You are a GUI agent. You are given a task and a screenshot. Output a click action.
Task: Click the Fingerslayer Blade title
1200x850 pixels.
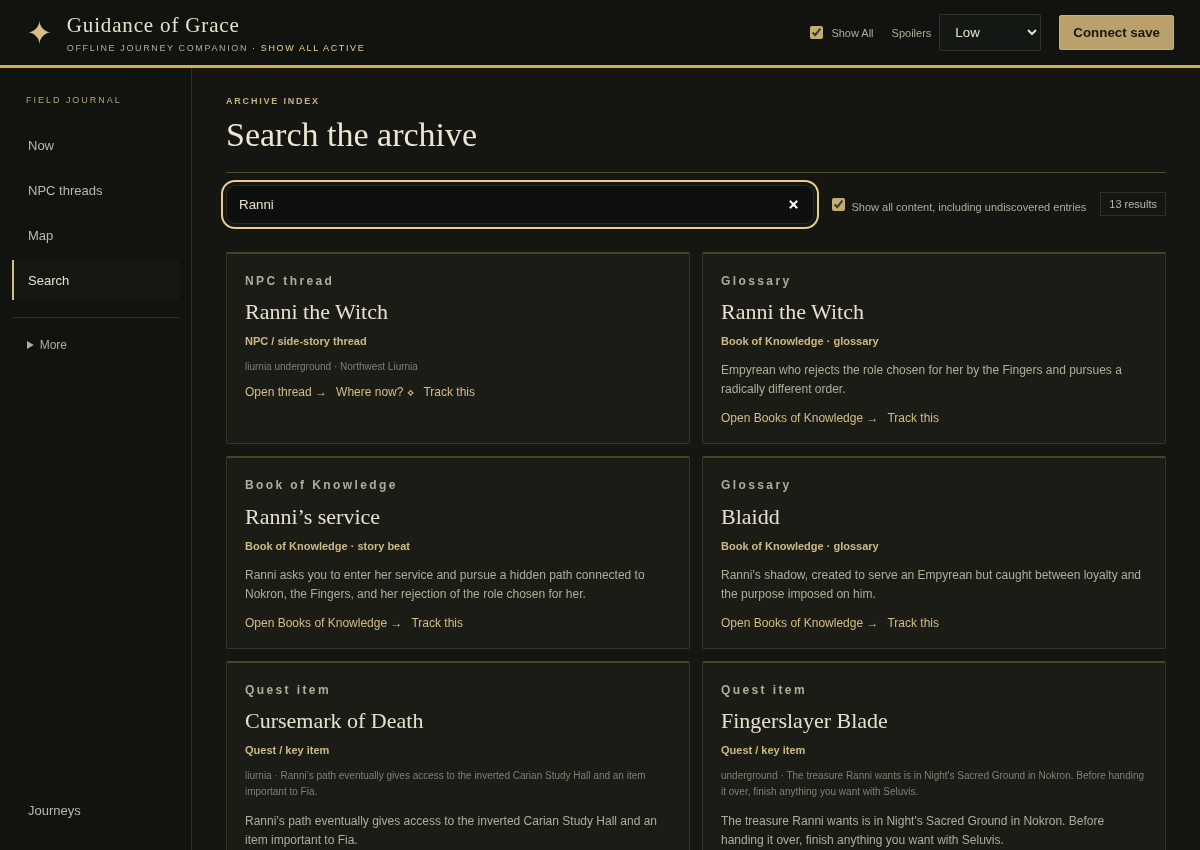(804, 721)
